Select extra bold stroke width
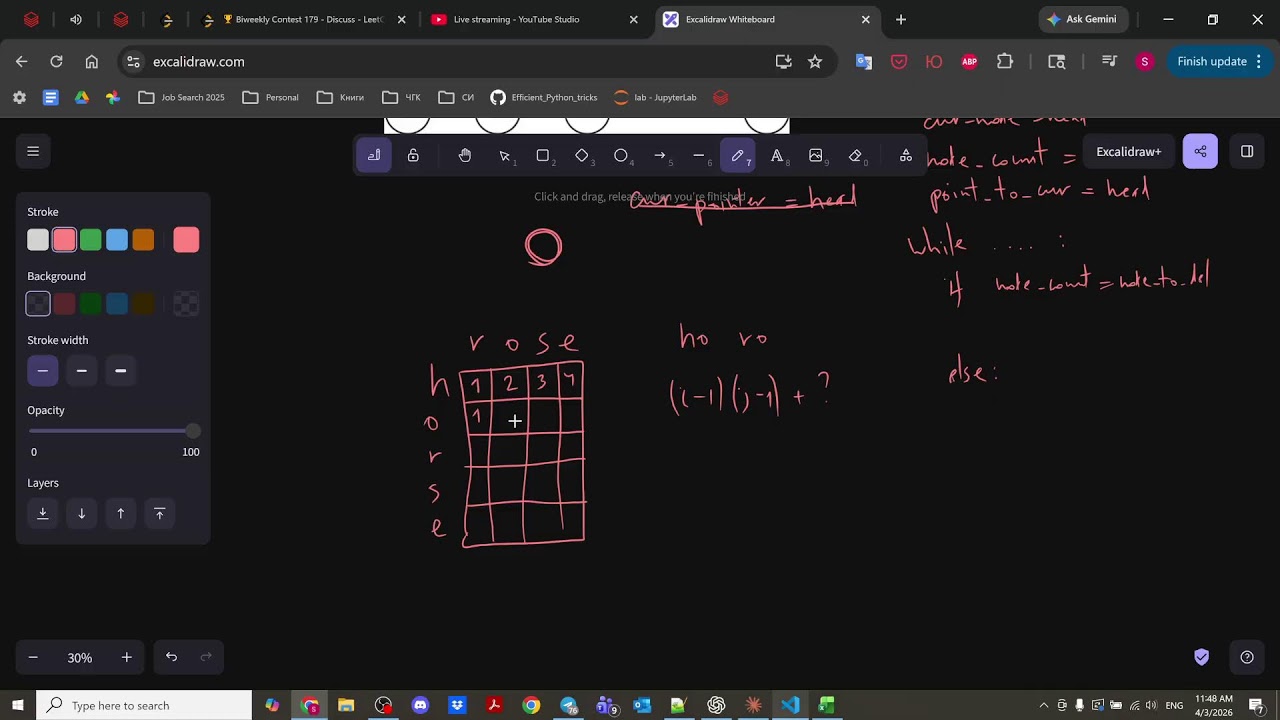 pyautogui.click(x=121, y=371)
